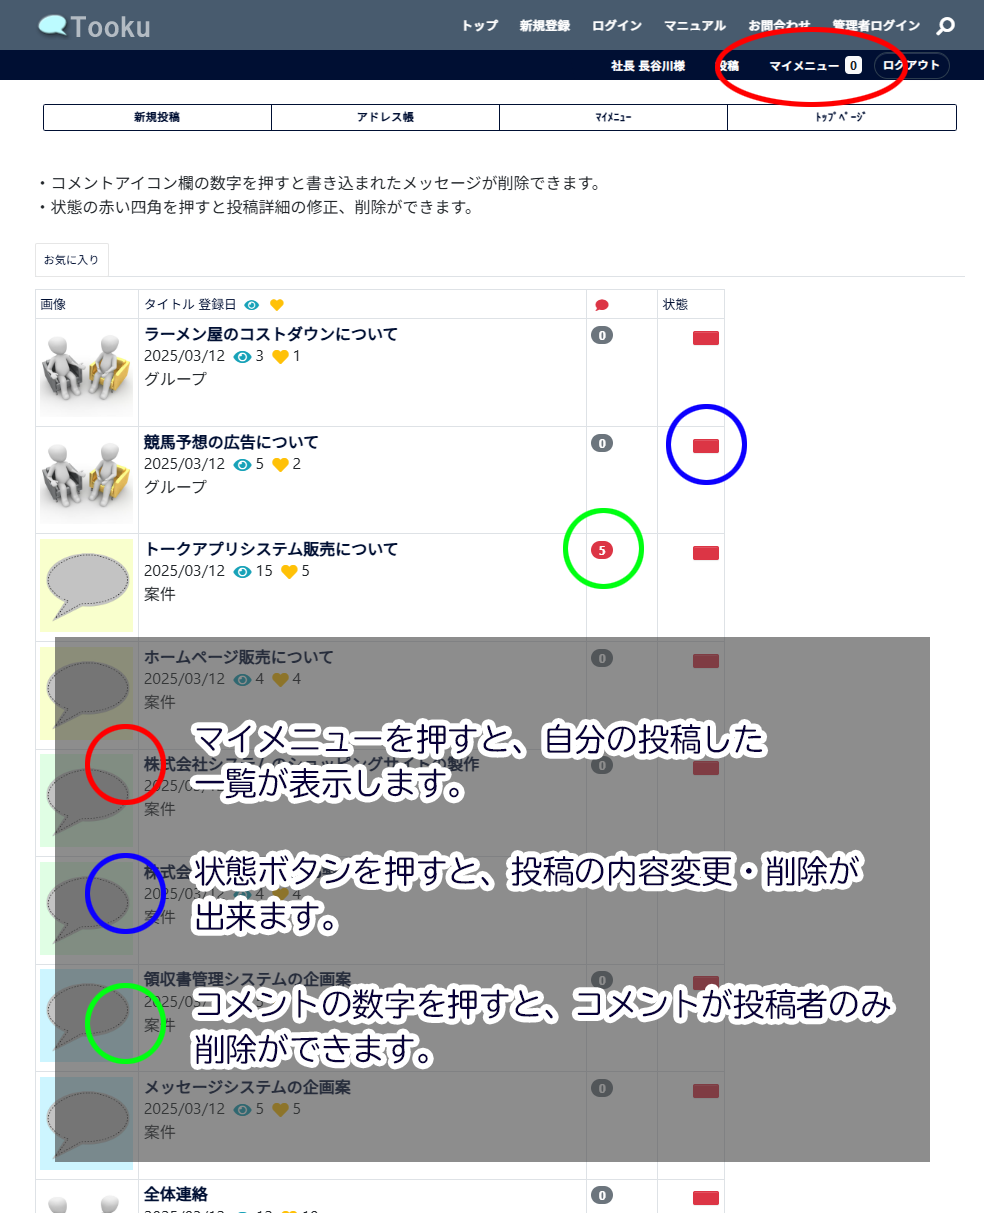The width and height of the screenshot is (984, 1213).
Task: Click comment count 5 badge for トークアプリシステム販売について
Action: (x=602, y=550)
